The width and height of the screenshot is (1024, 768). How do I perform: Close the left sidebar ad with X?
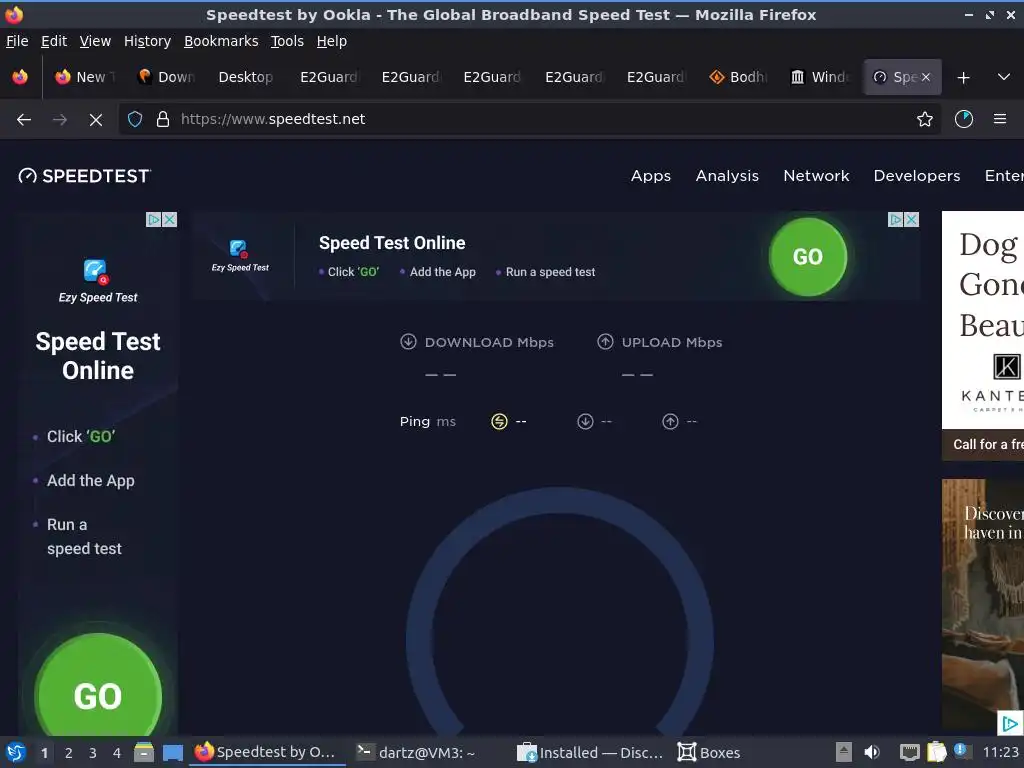click(169, 219)
